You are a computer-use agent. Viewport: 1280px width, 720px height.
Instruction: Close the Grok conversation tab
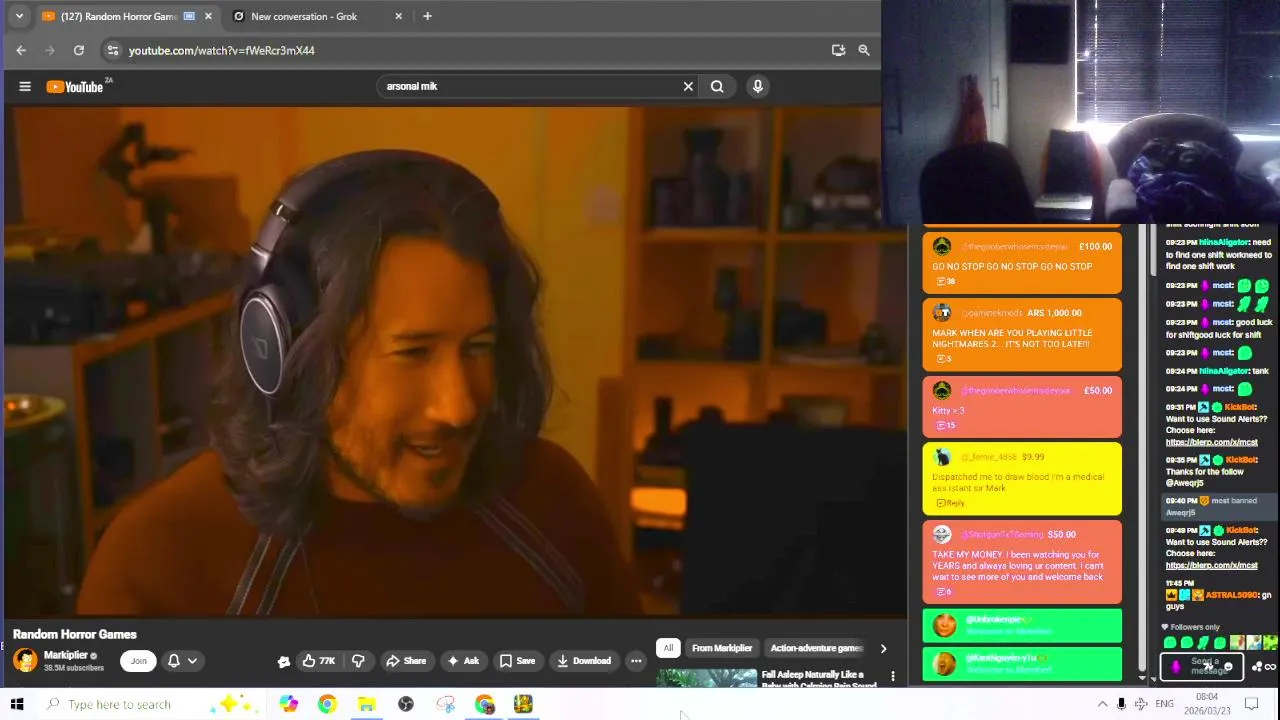(399, 16)
